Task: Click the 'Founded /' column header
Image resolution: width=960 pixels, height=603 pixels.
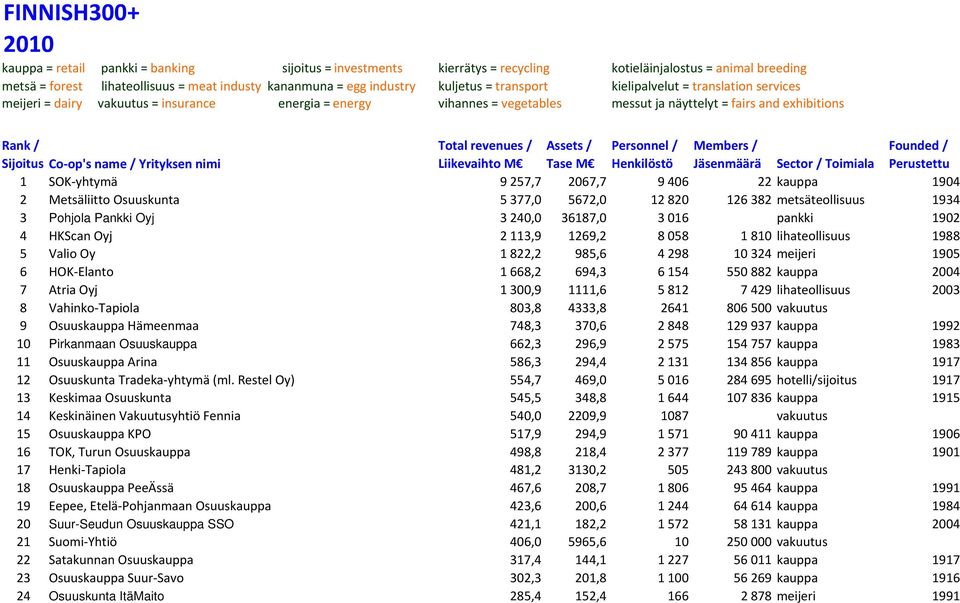Action: click(918, 146)
